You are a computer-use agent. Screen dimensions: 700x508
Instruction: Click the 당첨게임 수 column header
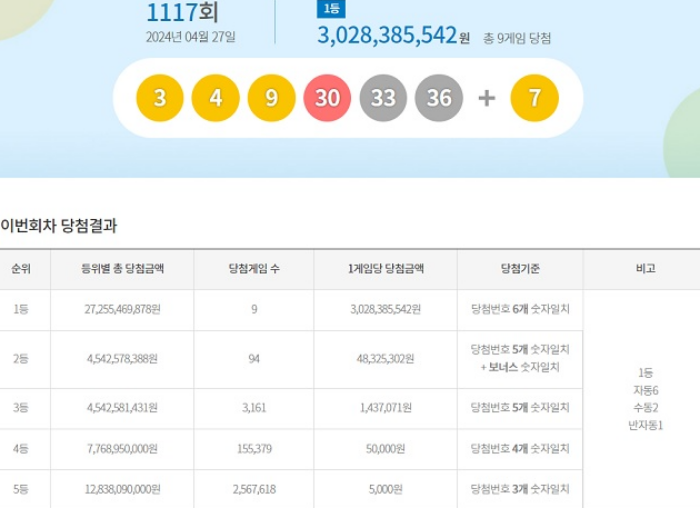[x=254, y=269]
